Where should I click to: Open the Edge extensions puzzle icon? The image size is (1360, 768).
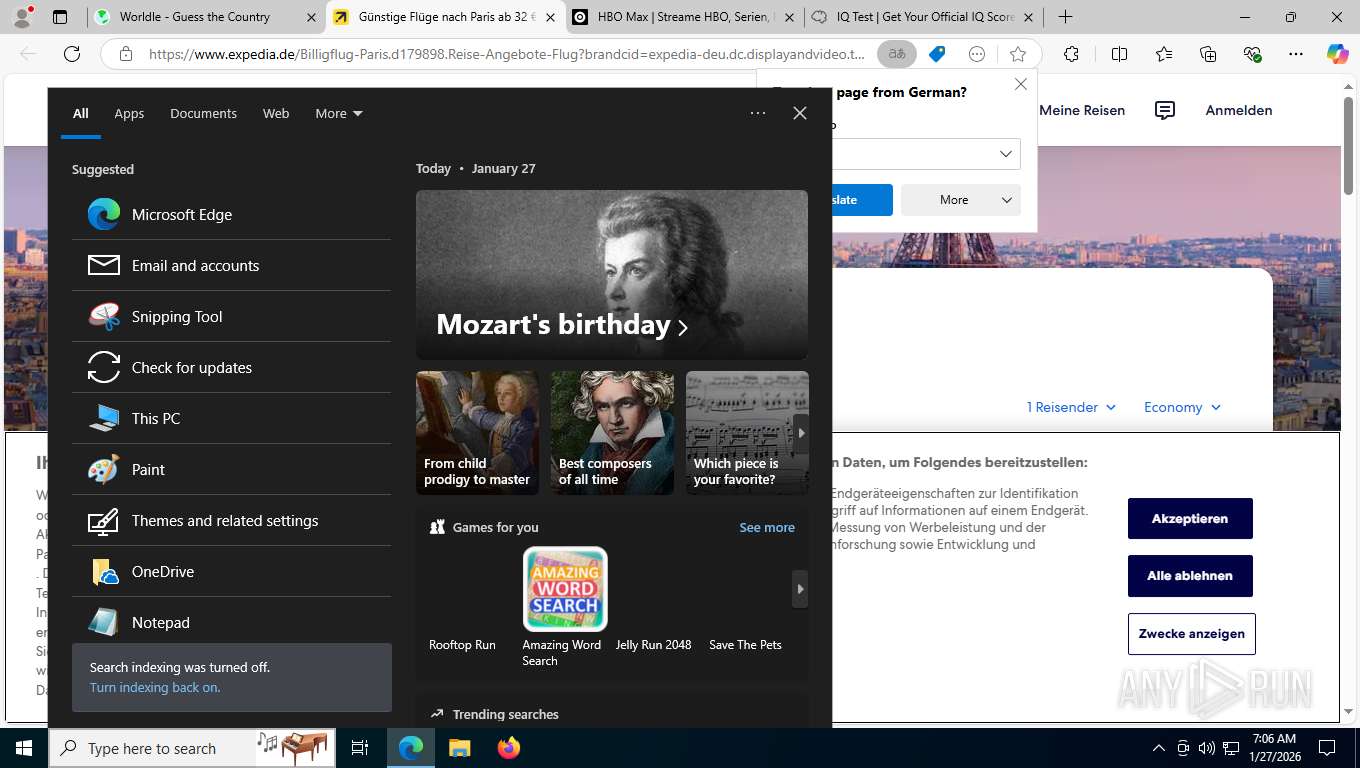pyautogui.click(x=1071, y=54)
